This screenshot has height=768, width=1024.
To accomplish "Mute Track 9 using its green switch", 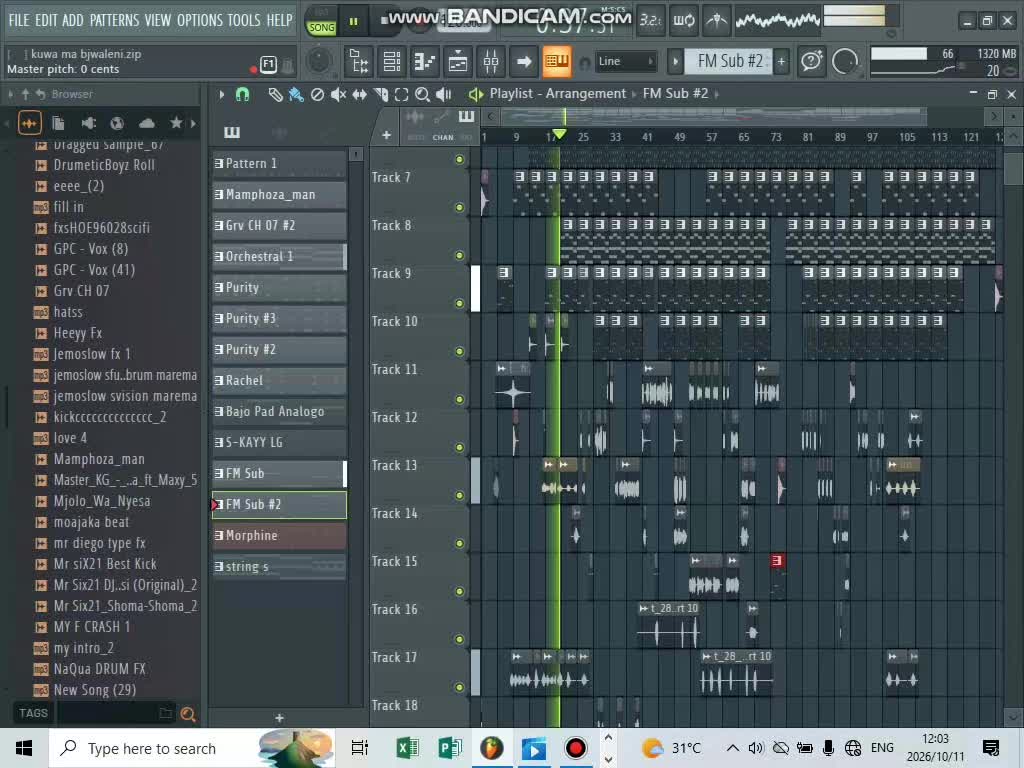I will click(x=460, y=303).
